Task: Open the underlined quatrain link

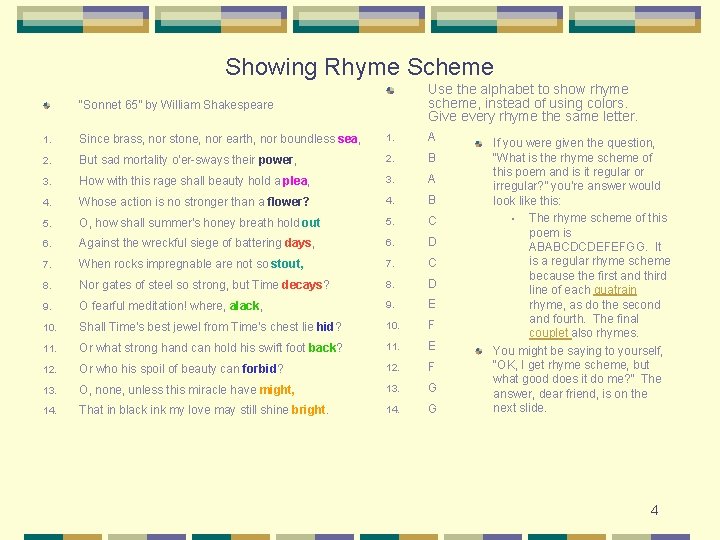Action: tap(615, 290)
